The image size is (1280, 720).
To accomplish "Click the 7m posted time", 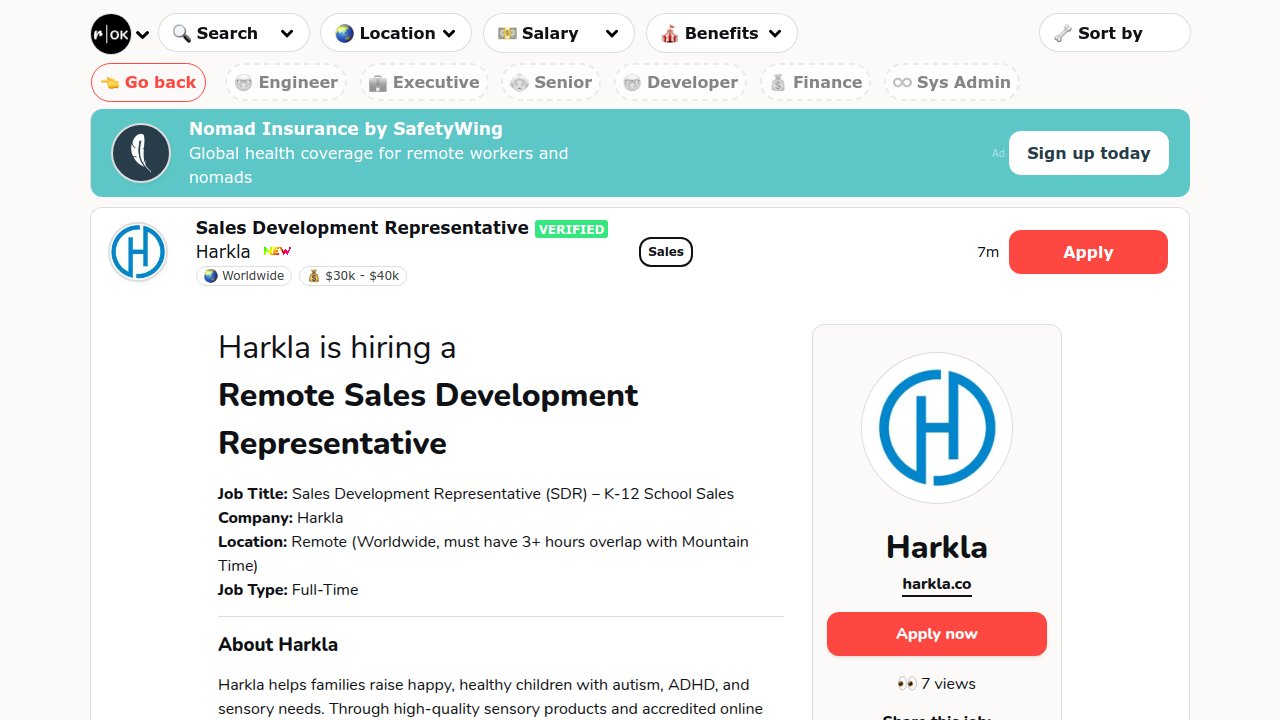I will coord(988,252).
